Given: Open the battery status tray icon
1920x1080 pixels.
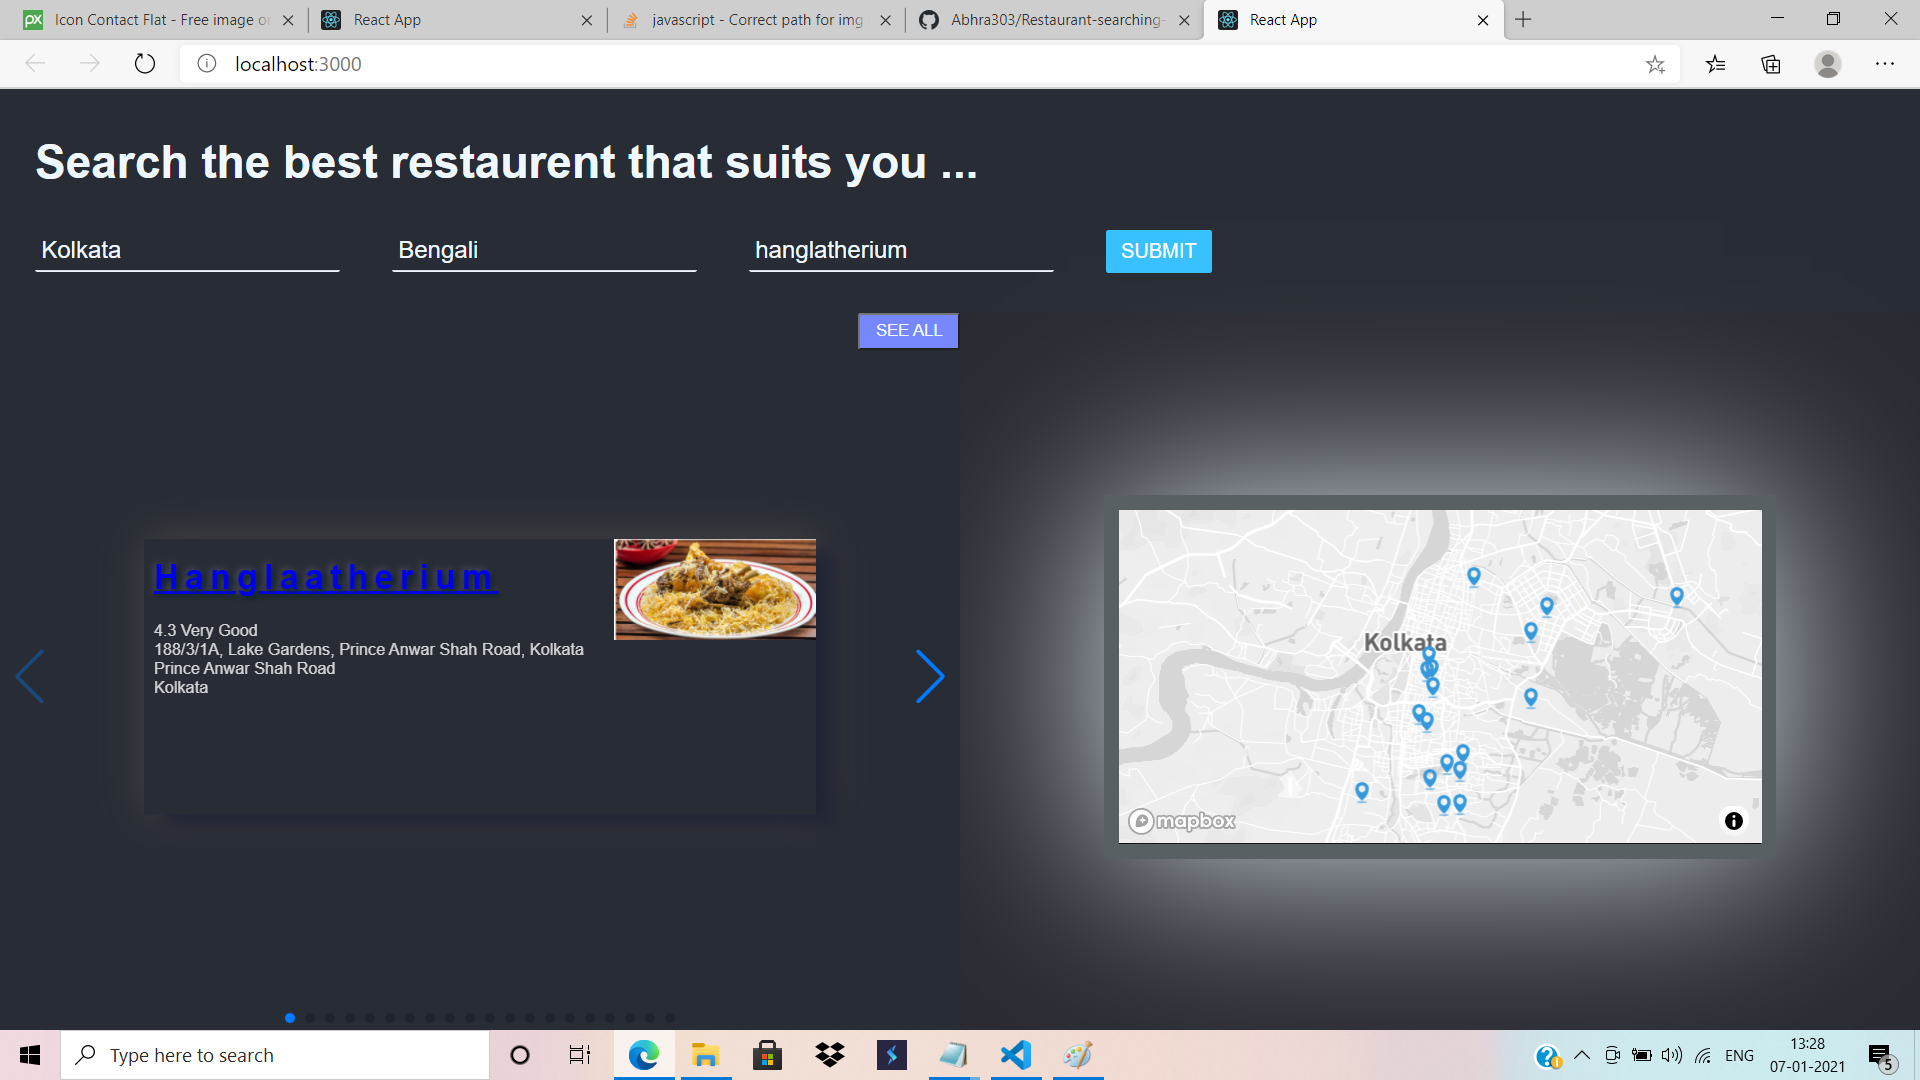Looking at the screenshot, I should [1642, 1055].
